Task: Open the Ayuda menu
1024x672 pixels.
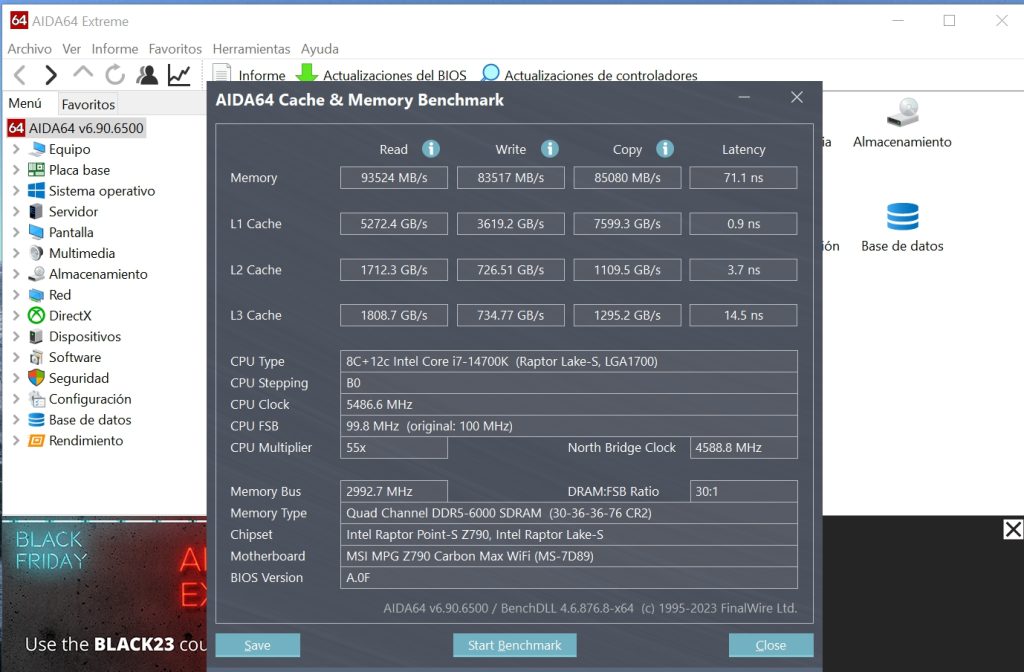Action: point(319,49)
